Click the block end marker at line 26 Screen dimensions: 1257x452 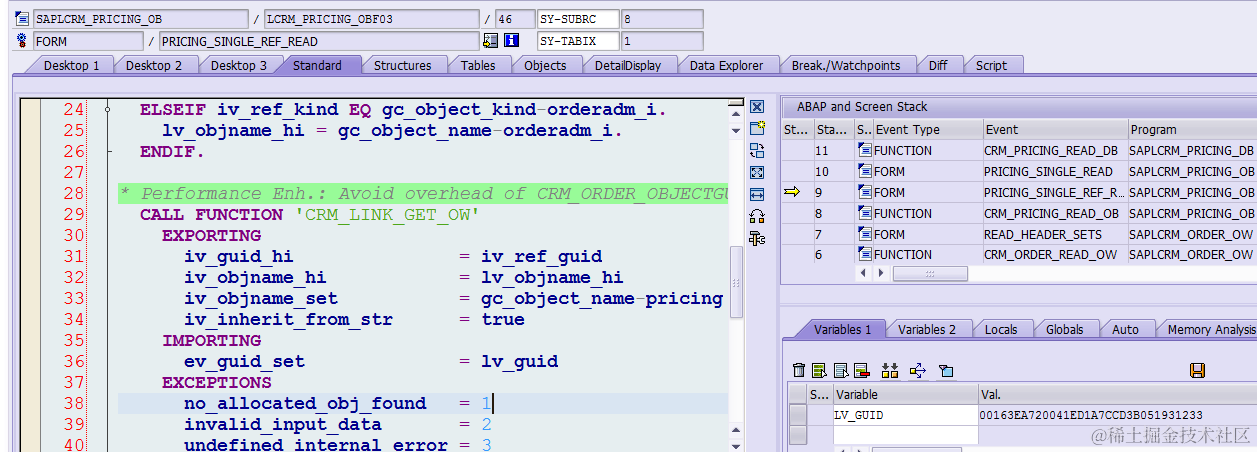(x=108, y=152)
